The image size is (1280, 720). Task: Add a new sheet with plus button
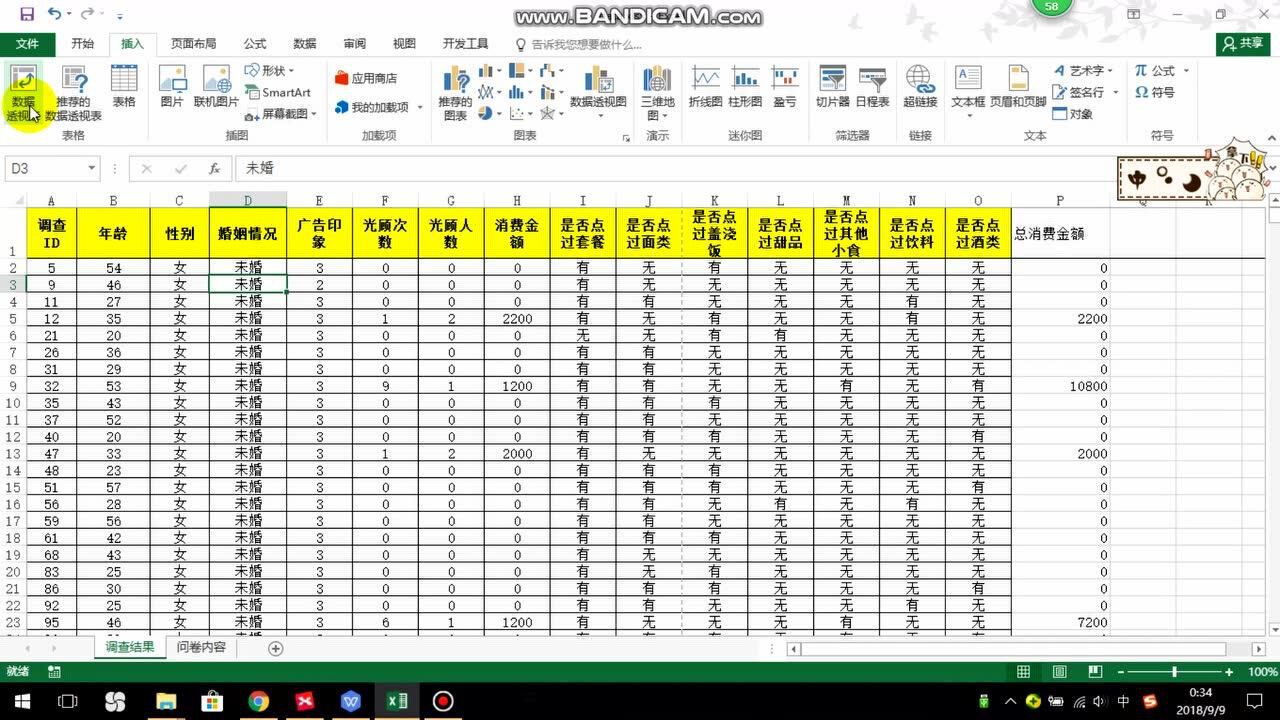pos(276,648)
